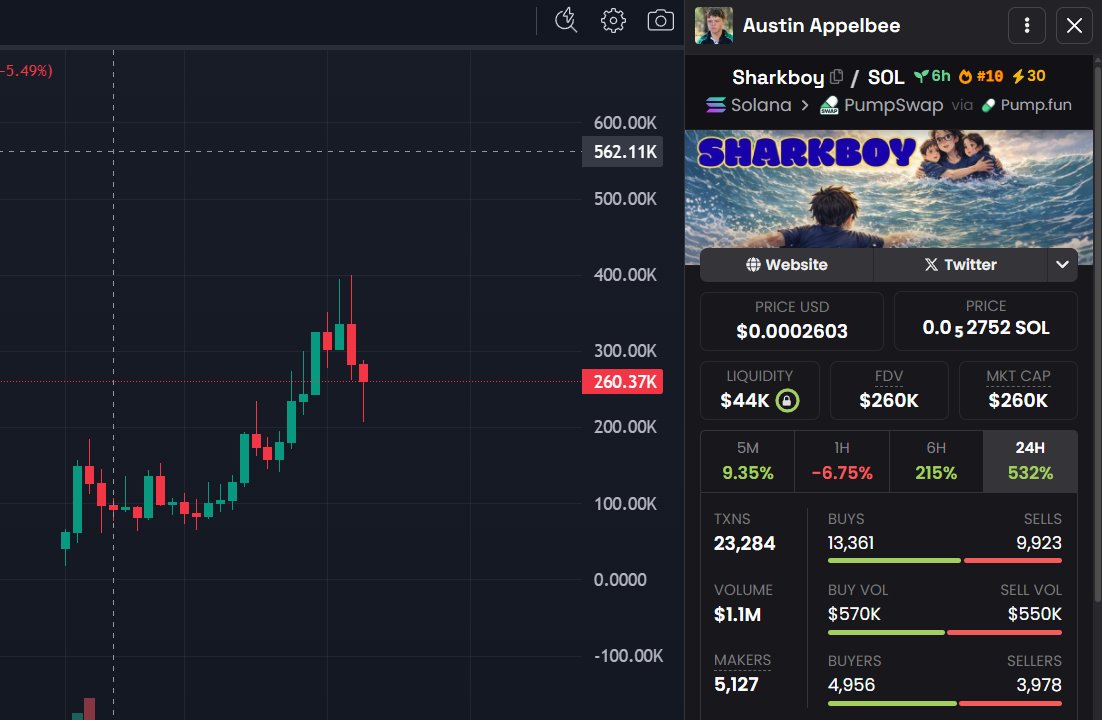Viewport: 1102px width, 720px height.
Task: Open the Pump.fun link
Action: tap(1026, 105)
